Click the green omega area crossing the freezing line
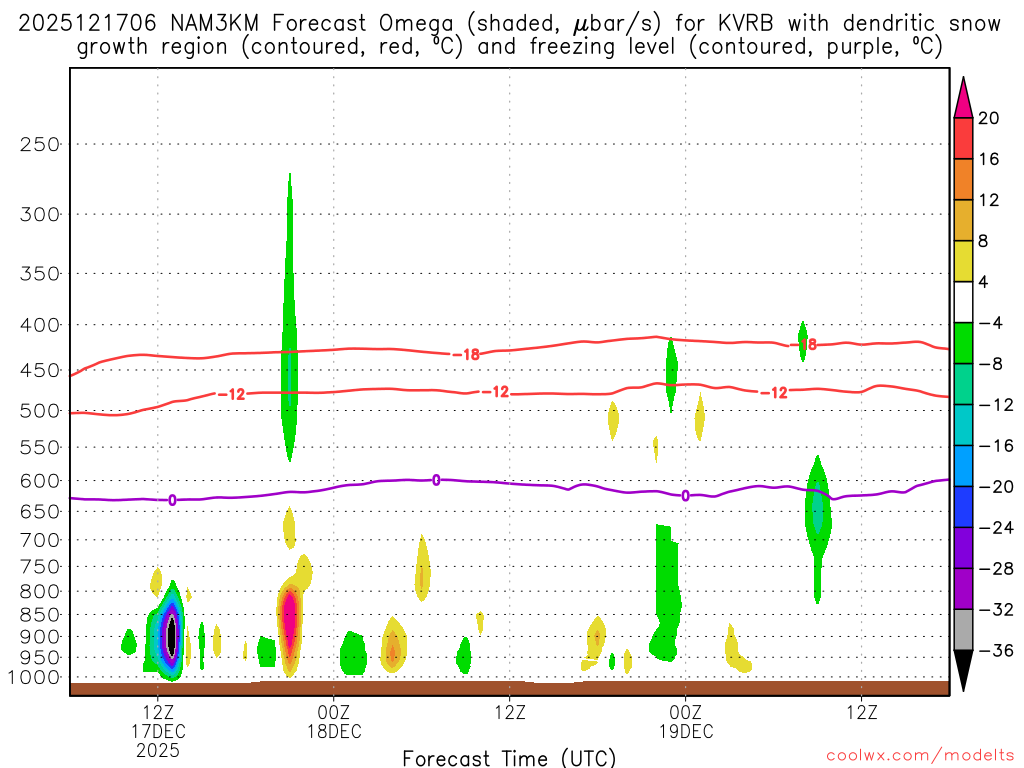 pyautogui.click(x=818, y=516)
